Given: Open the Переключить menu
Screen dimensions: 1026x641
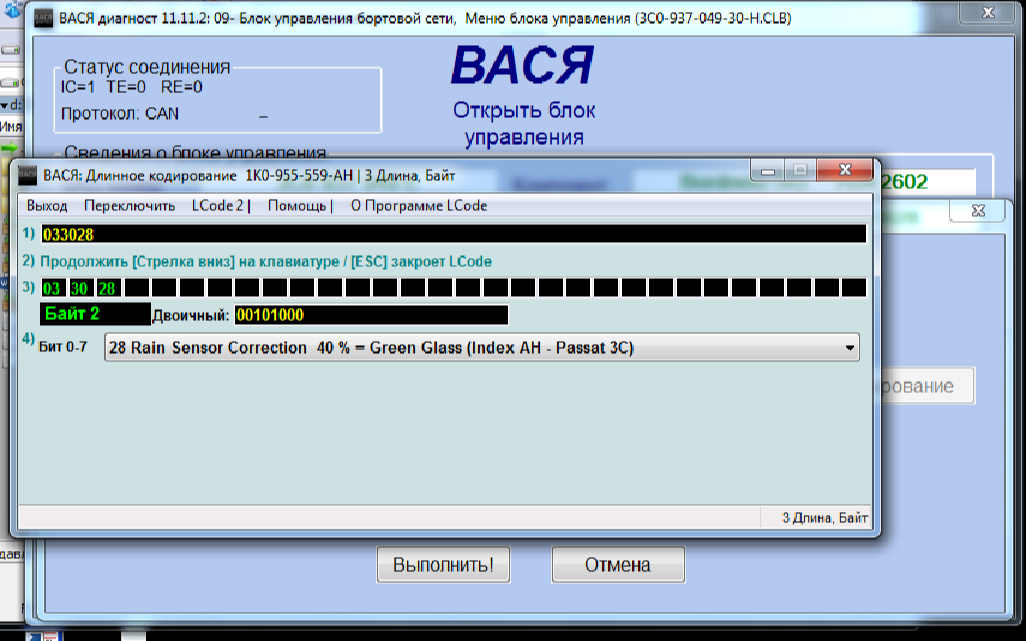Looking at the screenshot, I should [129, 205].
